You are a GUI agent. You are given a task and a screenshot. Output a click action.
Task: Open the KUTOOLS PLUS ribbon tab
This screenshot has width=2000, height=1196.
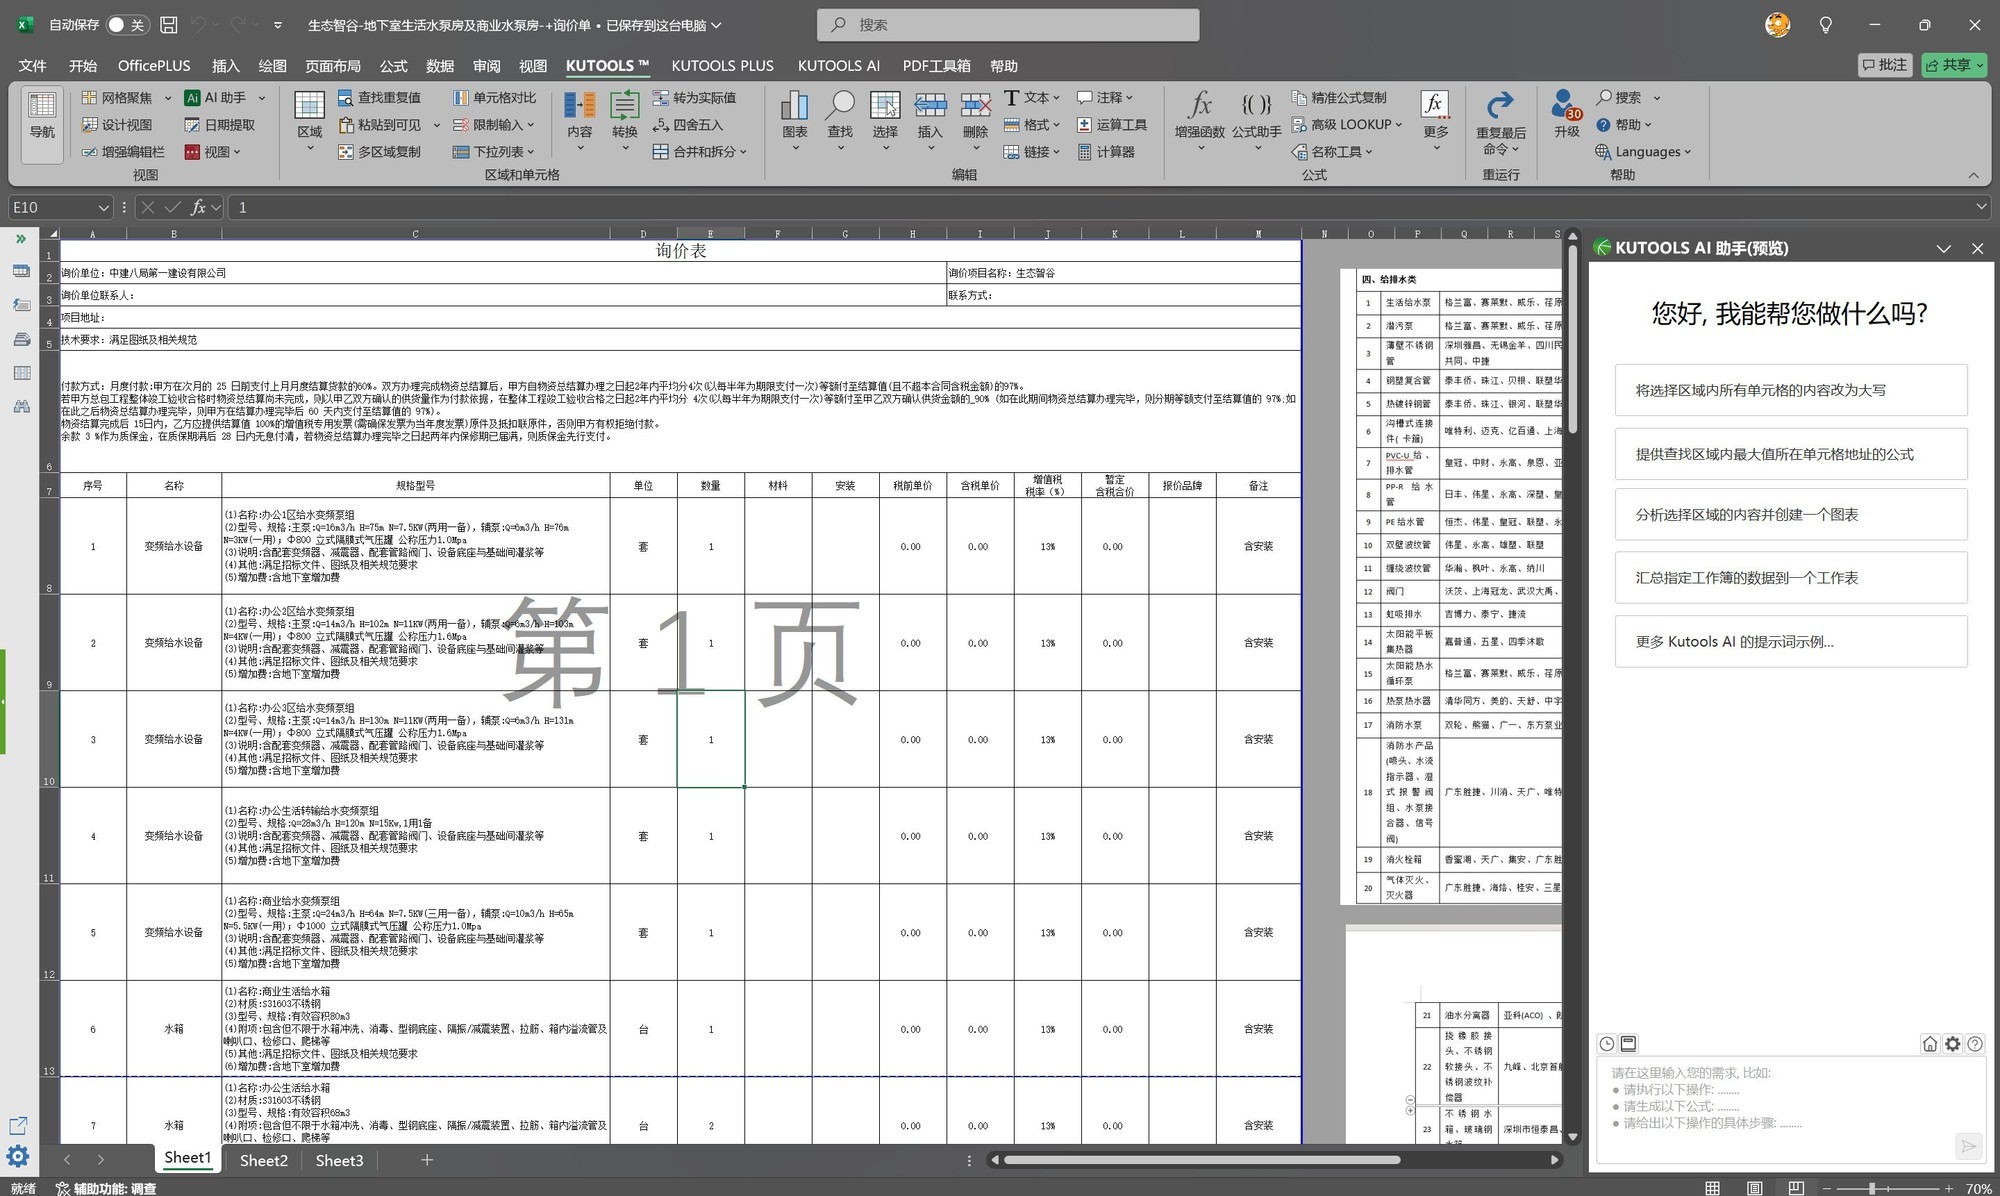(722, 66)
